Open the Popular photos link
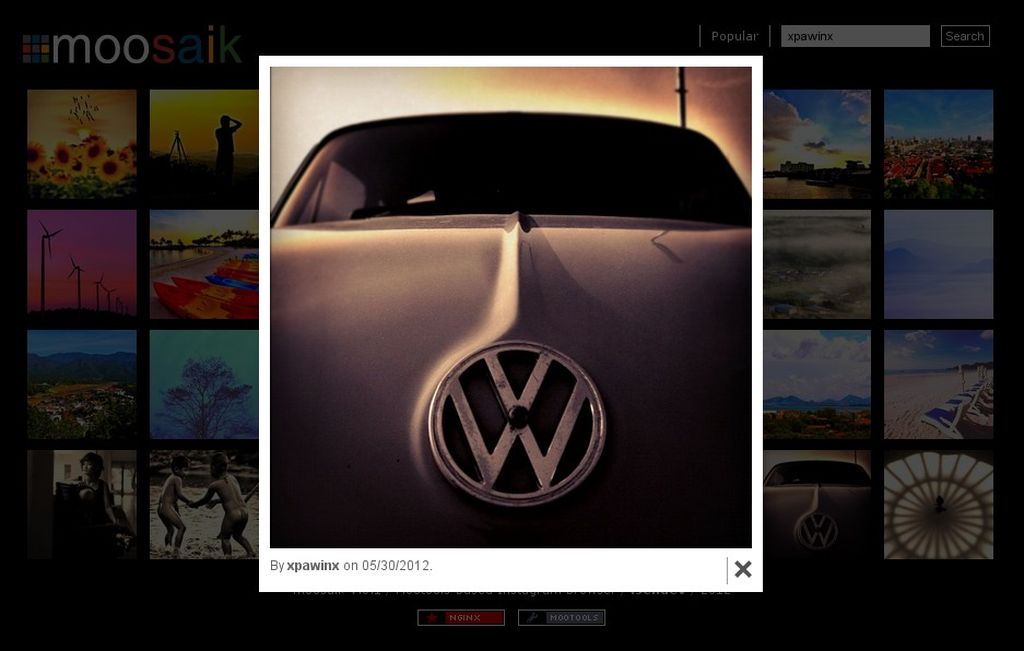 [x=735, y=37]
